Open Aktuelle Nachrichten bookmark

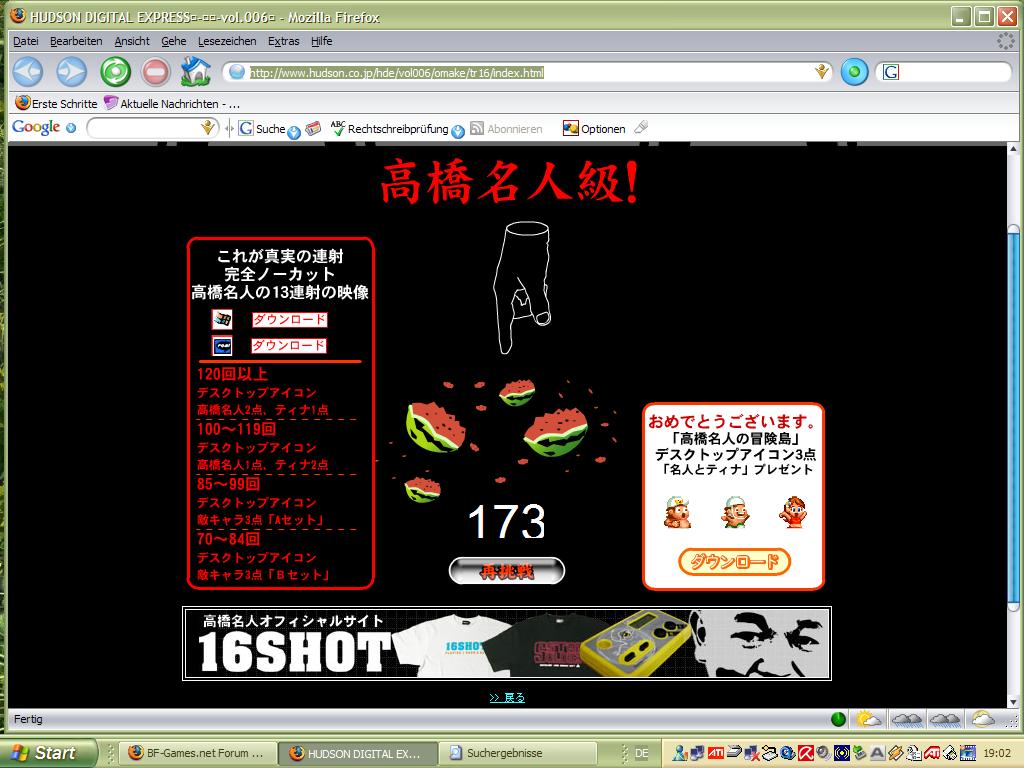coord(172,103)
